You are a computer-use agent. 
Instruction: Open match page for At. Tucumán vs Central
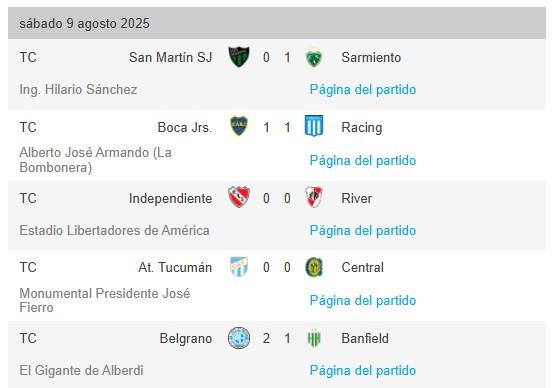pyautogui.click(x=363, y=301)
